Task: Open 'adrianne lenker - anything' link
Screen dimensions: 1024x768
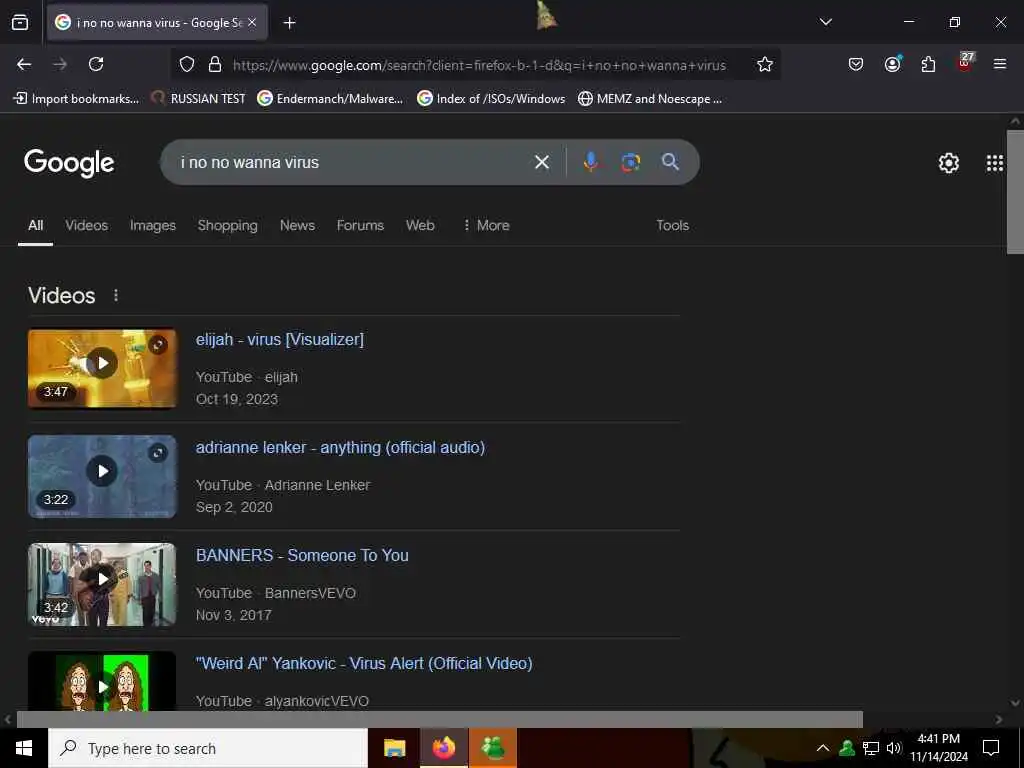Action: [340, 447]
